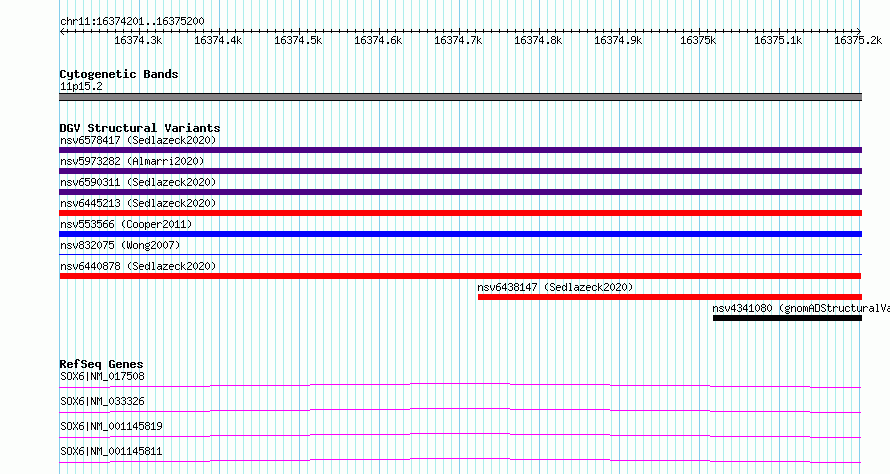Click the 16374.8k ruler tick label

[x=538, y=40]
